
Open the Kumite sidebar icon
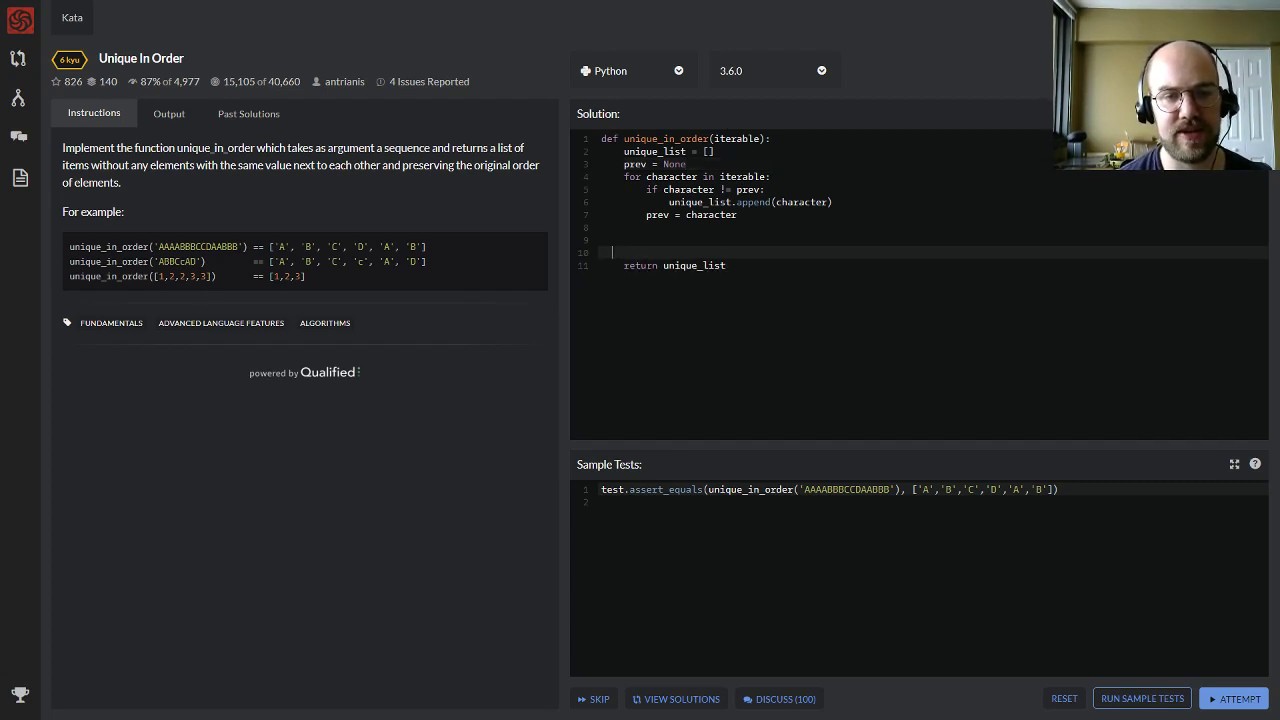[x=18, y=98]
